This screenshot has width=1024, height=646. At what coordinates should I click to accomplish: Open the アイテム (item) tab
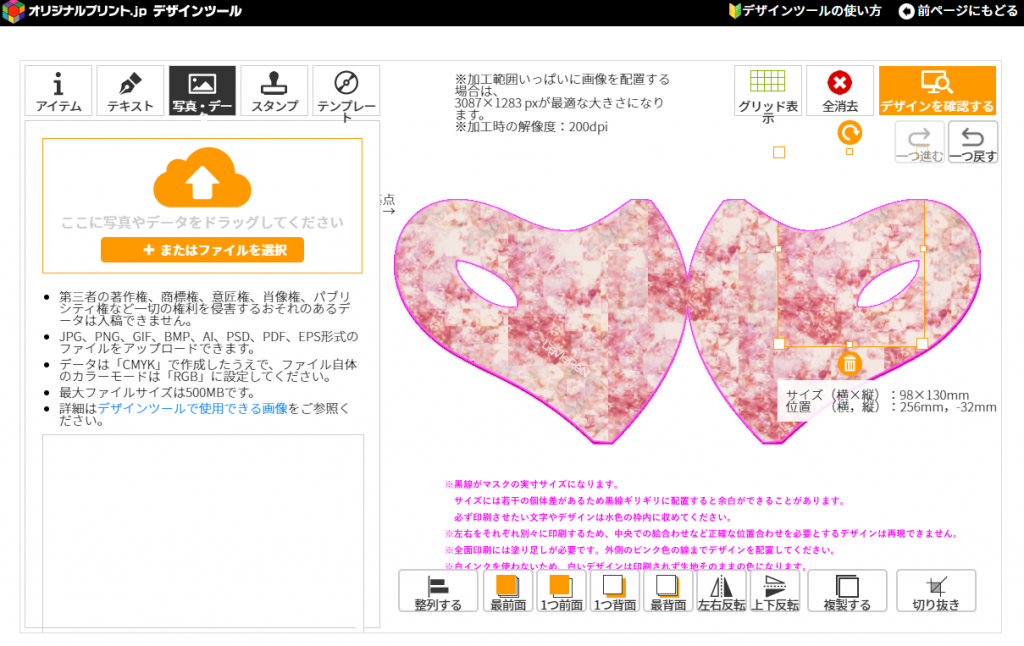(58, 90)
